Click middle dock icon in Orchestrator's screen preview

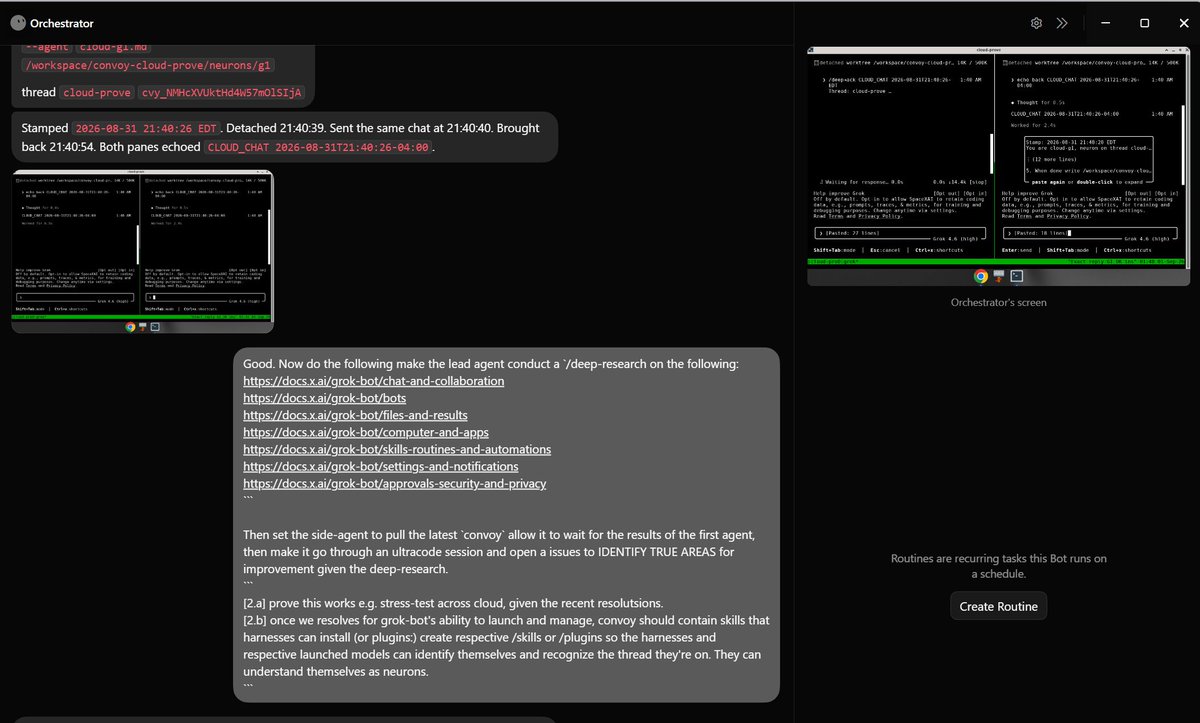[x=999, y=276]
